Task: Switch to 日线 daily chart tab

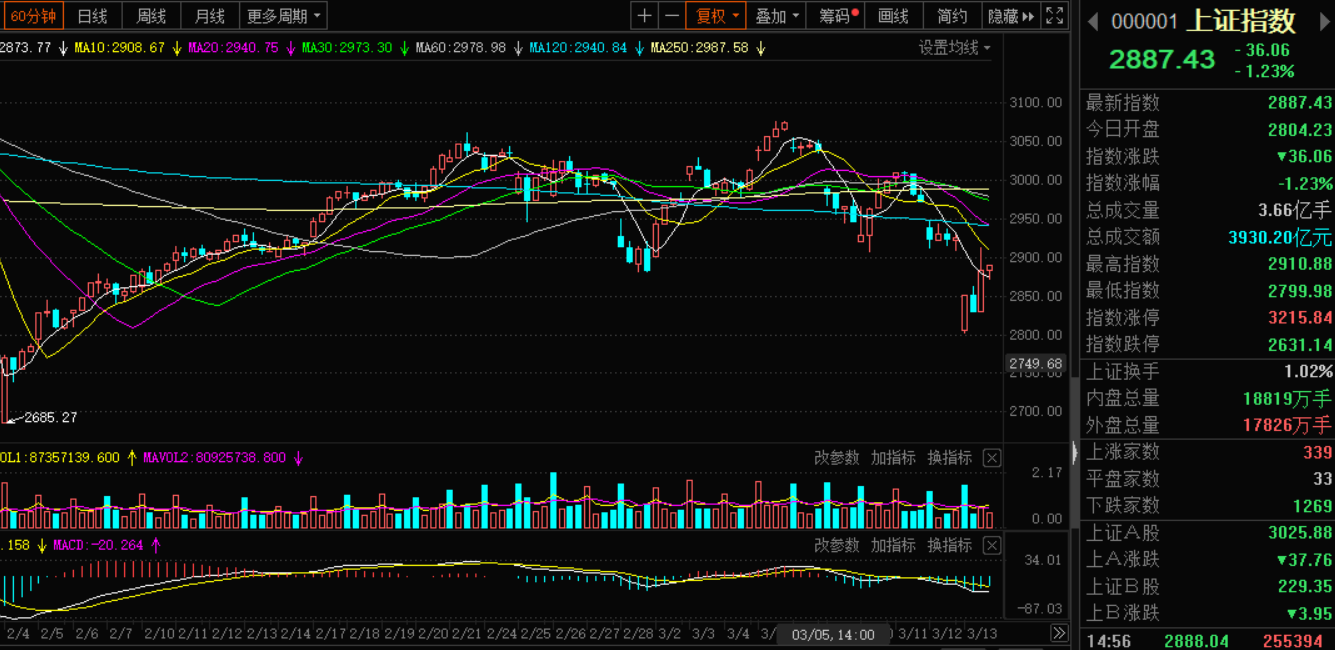Action: [92, 16]
